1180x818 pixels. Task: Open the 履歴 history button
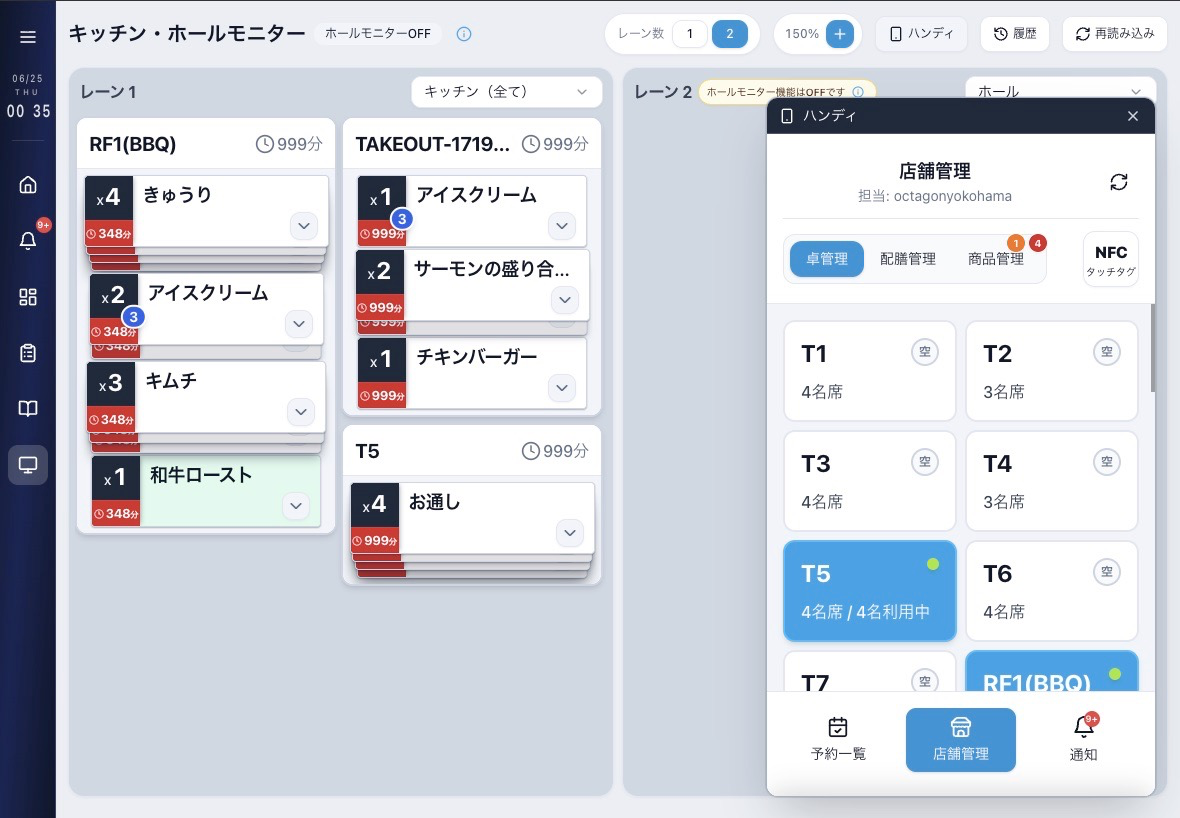[x=1014, y=34]
